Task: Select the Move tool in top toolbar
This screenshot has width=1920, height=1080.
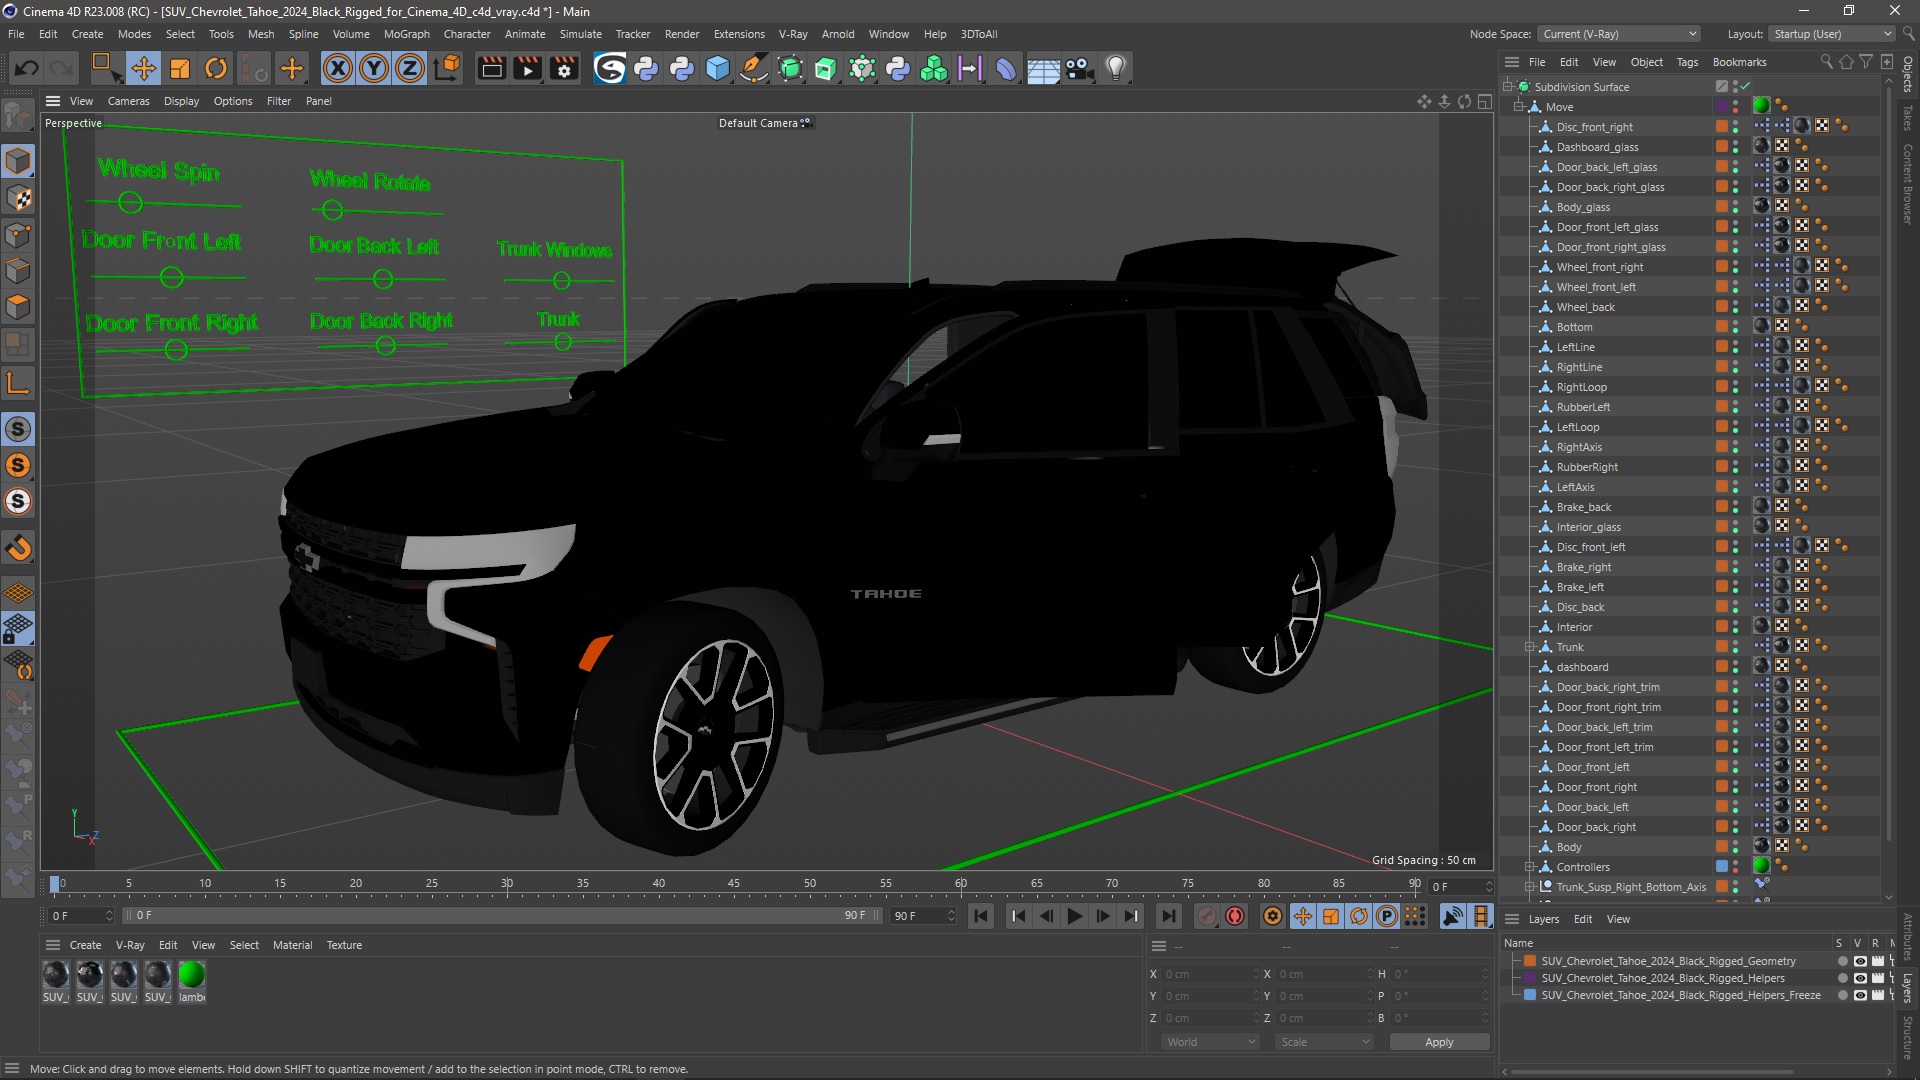Action: tap(143, 68)
